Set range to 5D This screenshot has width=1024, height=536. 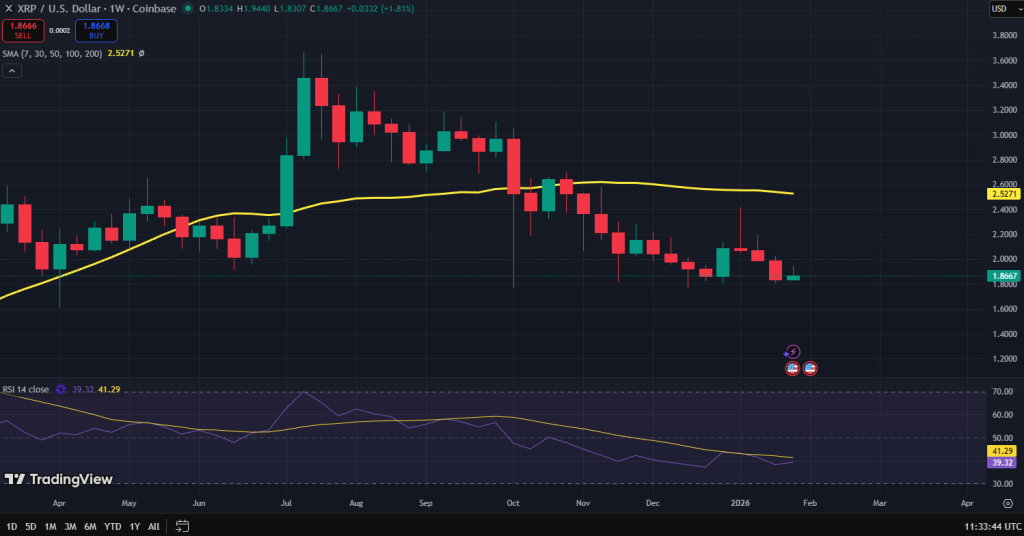[x=31, y=526]
